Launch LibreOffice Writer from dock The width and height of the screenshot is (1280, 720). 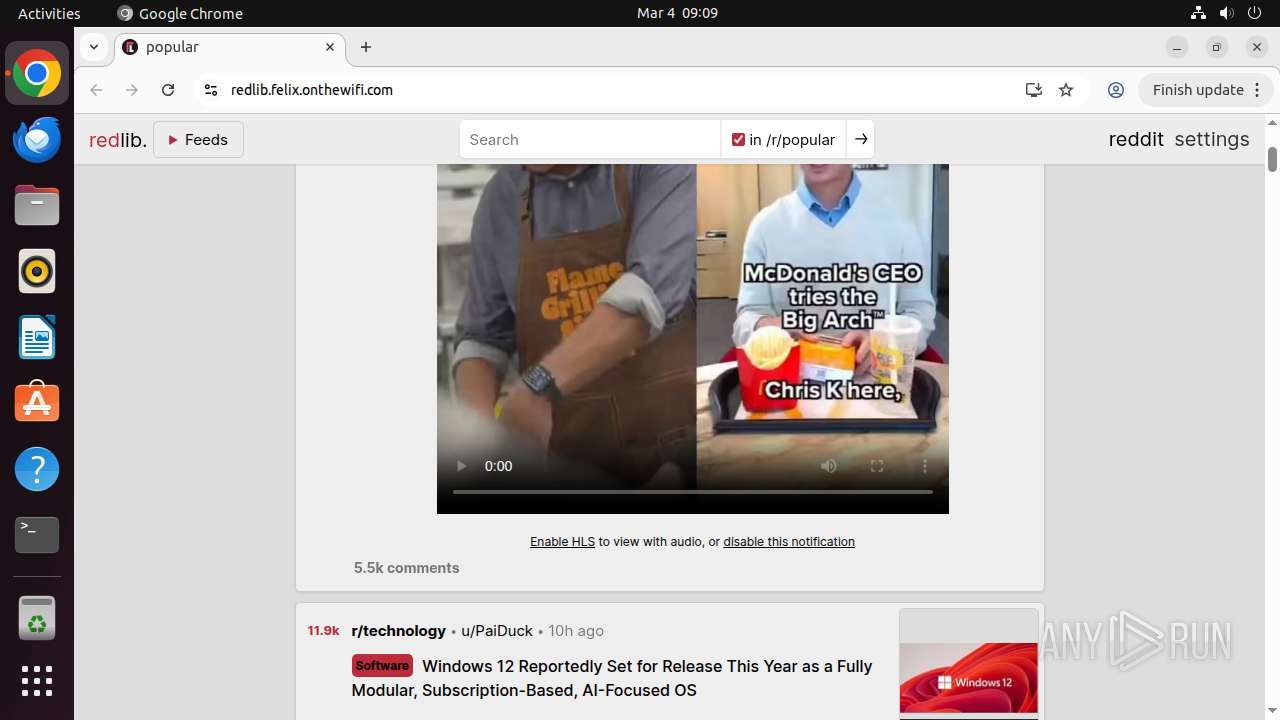(37, 338)
